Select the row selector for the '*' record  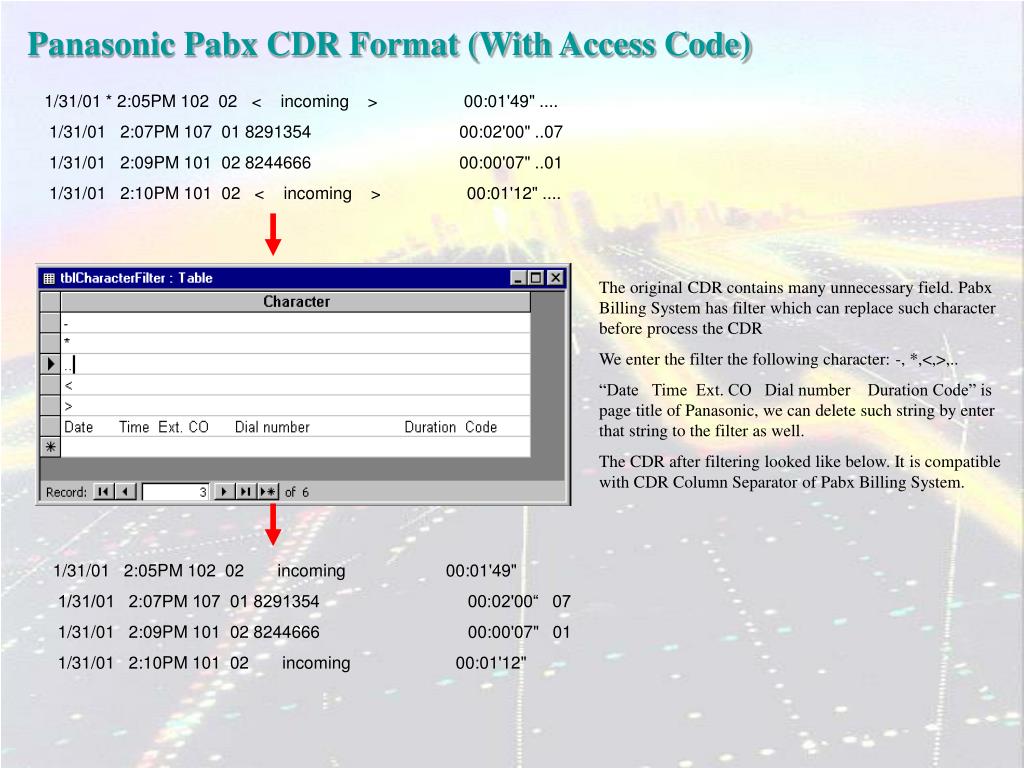pos(50,343)
